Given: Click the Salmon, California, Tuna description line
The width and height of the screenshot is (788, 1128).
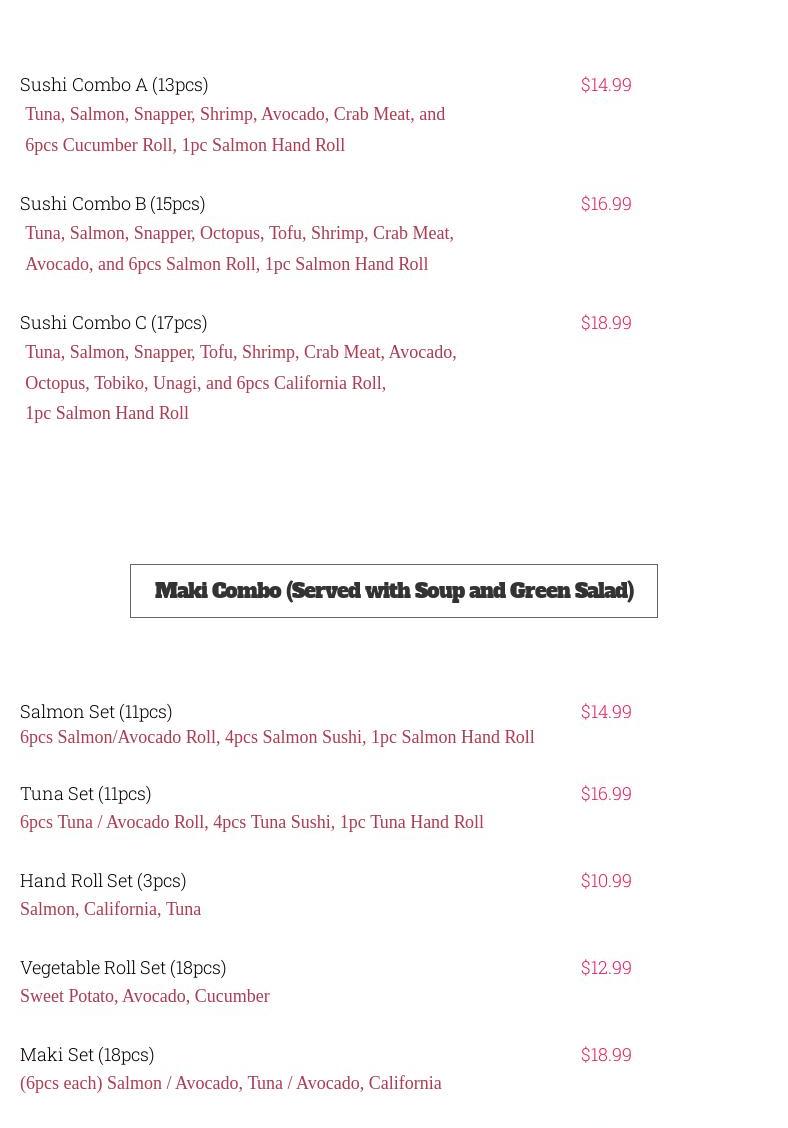Looking at the screenshot, I should click(110, 909).
